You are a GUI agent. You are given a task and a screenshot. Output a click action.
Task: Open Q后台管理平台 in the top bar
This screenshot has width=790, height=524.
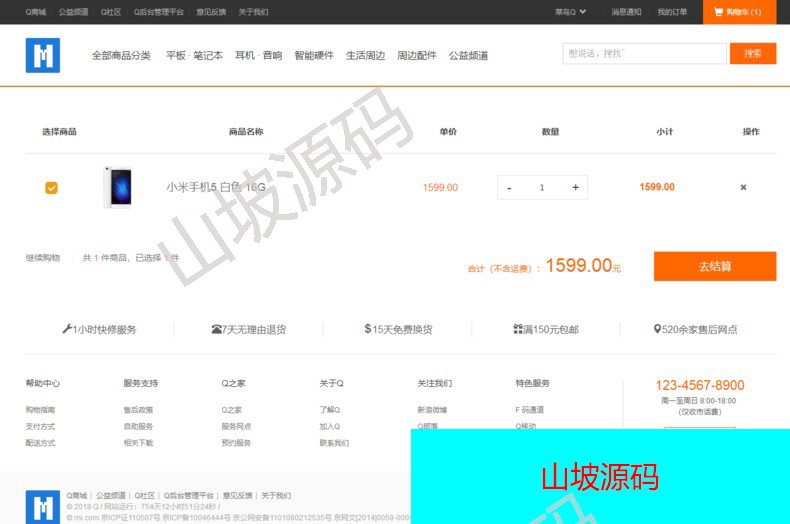[159, 12]
